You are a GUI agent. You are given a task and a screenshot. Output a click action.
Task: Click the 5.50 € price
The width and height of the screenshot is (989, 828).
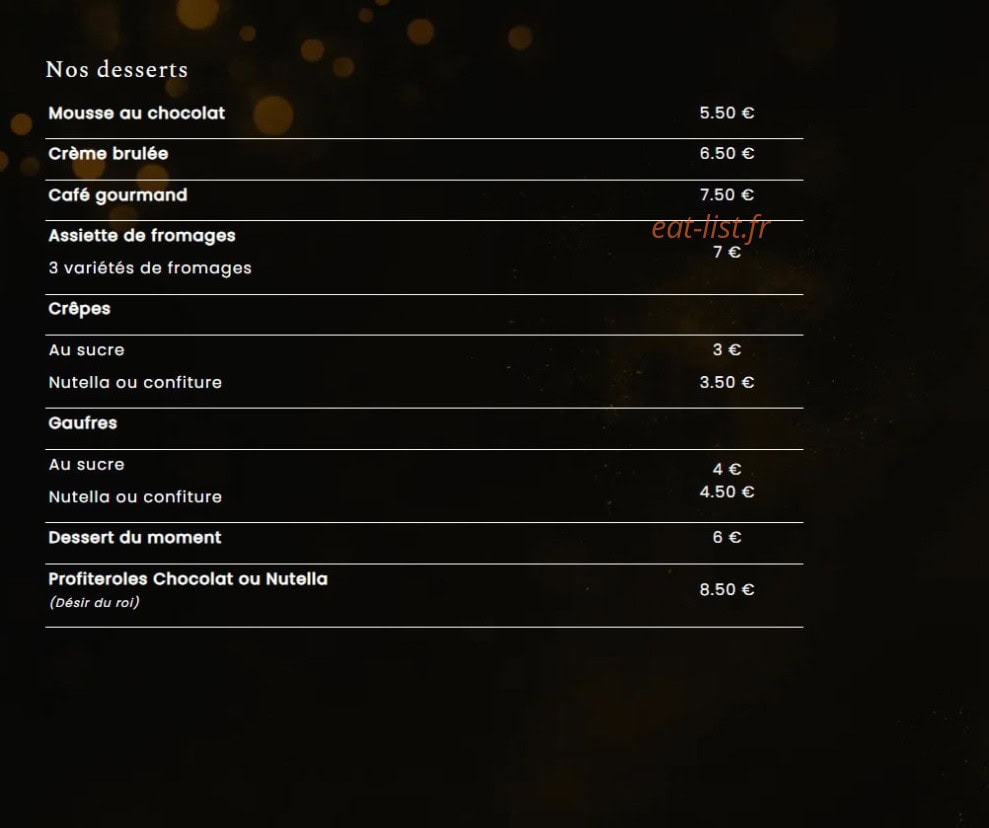(727, 113)
